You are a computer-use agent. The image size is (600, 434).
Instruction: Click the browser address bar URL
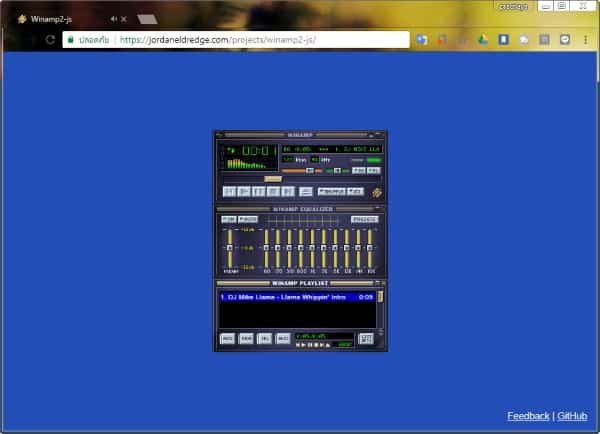click(x=230, y=40)
